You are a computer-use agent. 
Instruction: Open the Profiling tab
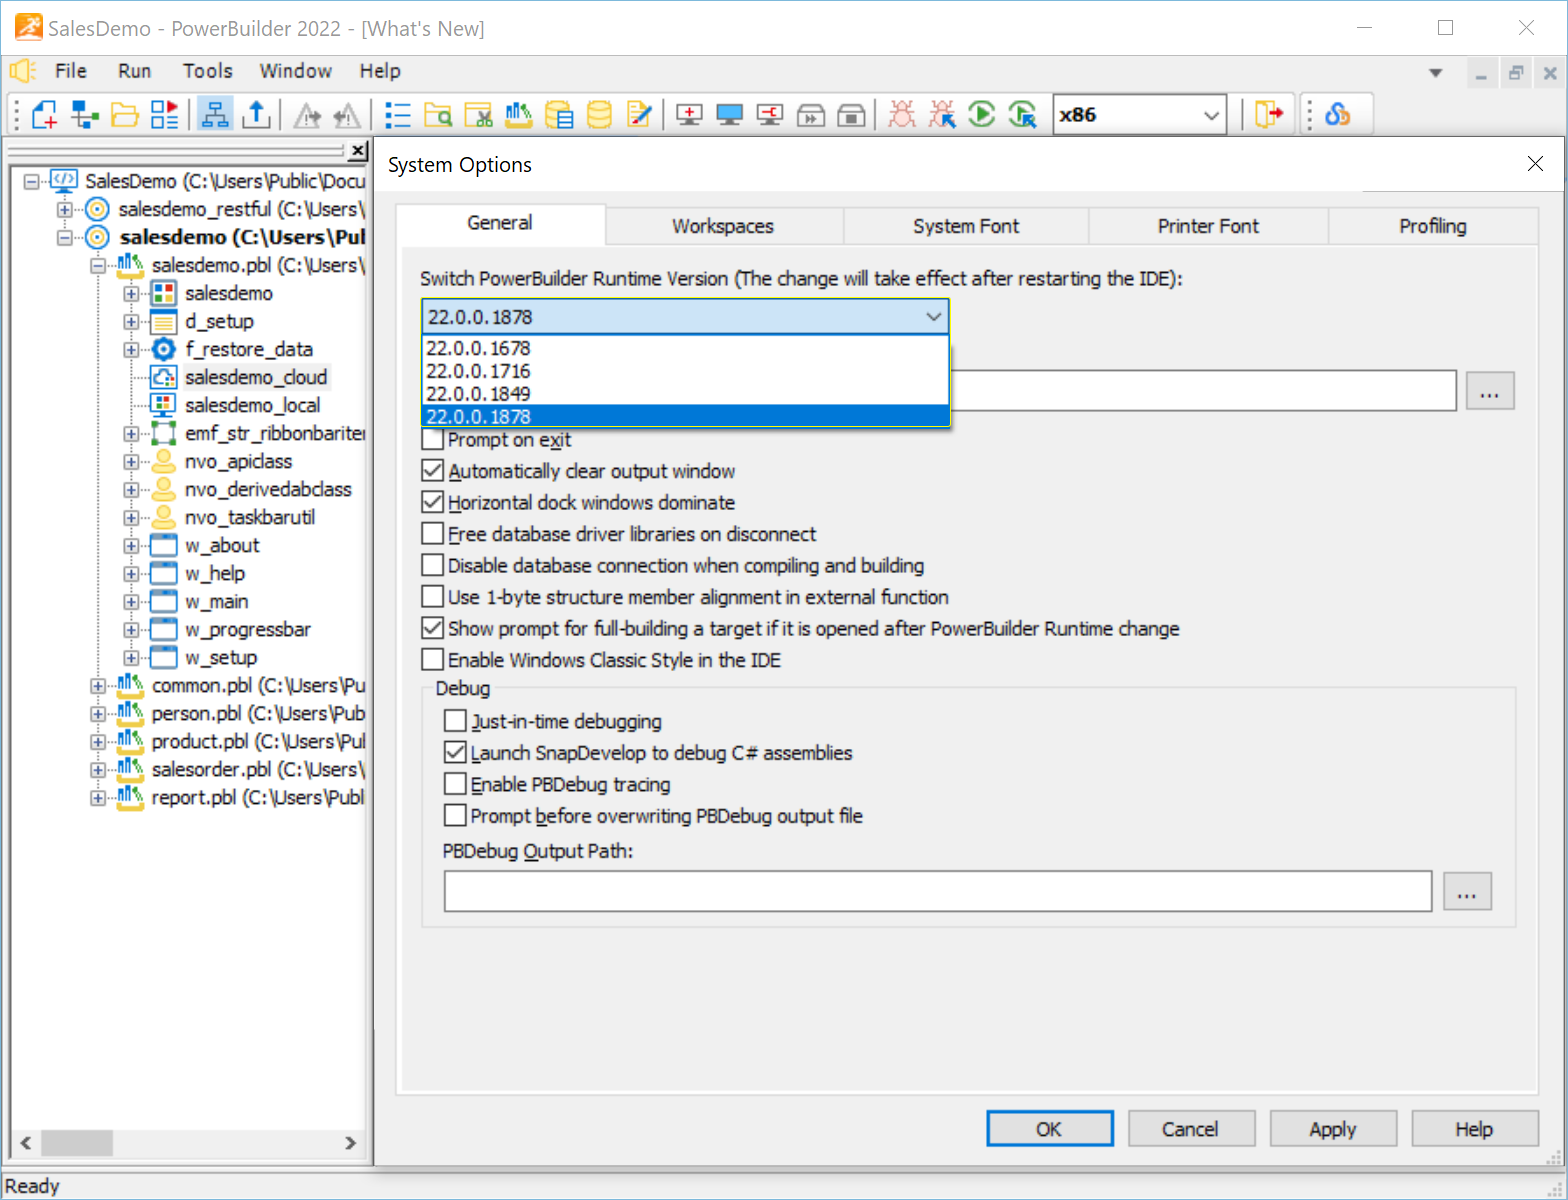1433,226
